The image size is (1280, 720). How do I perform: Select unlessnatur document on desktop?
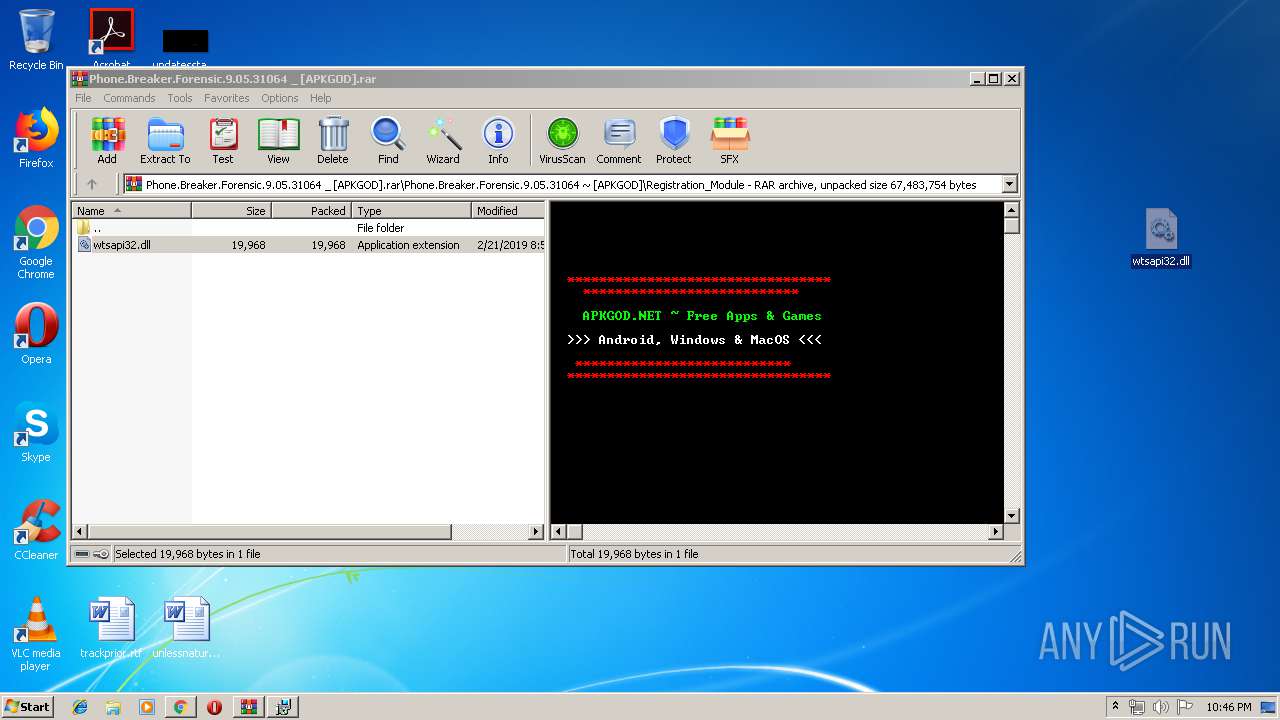[186, 628]
